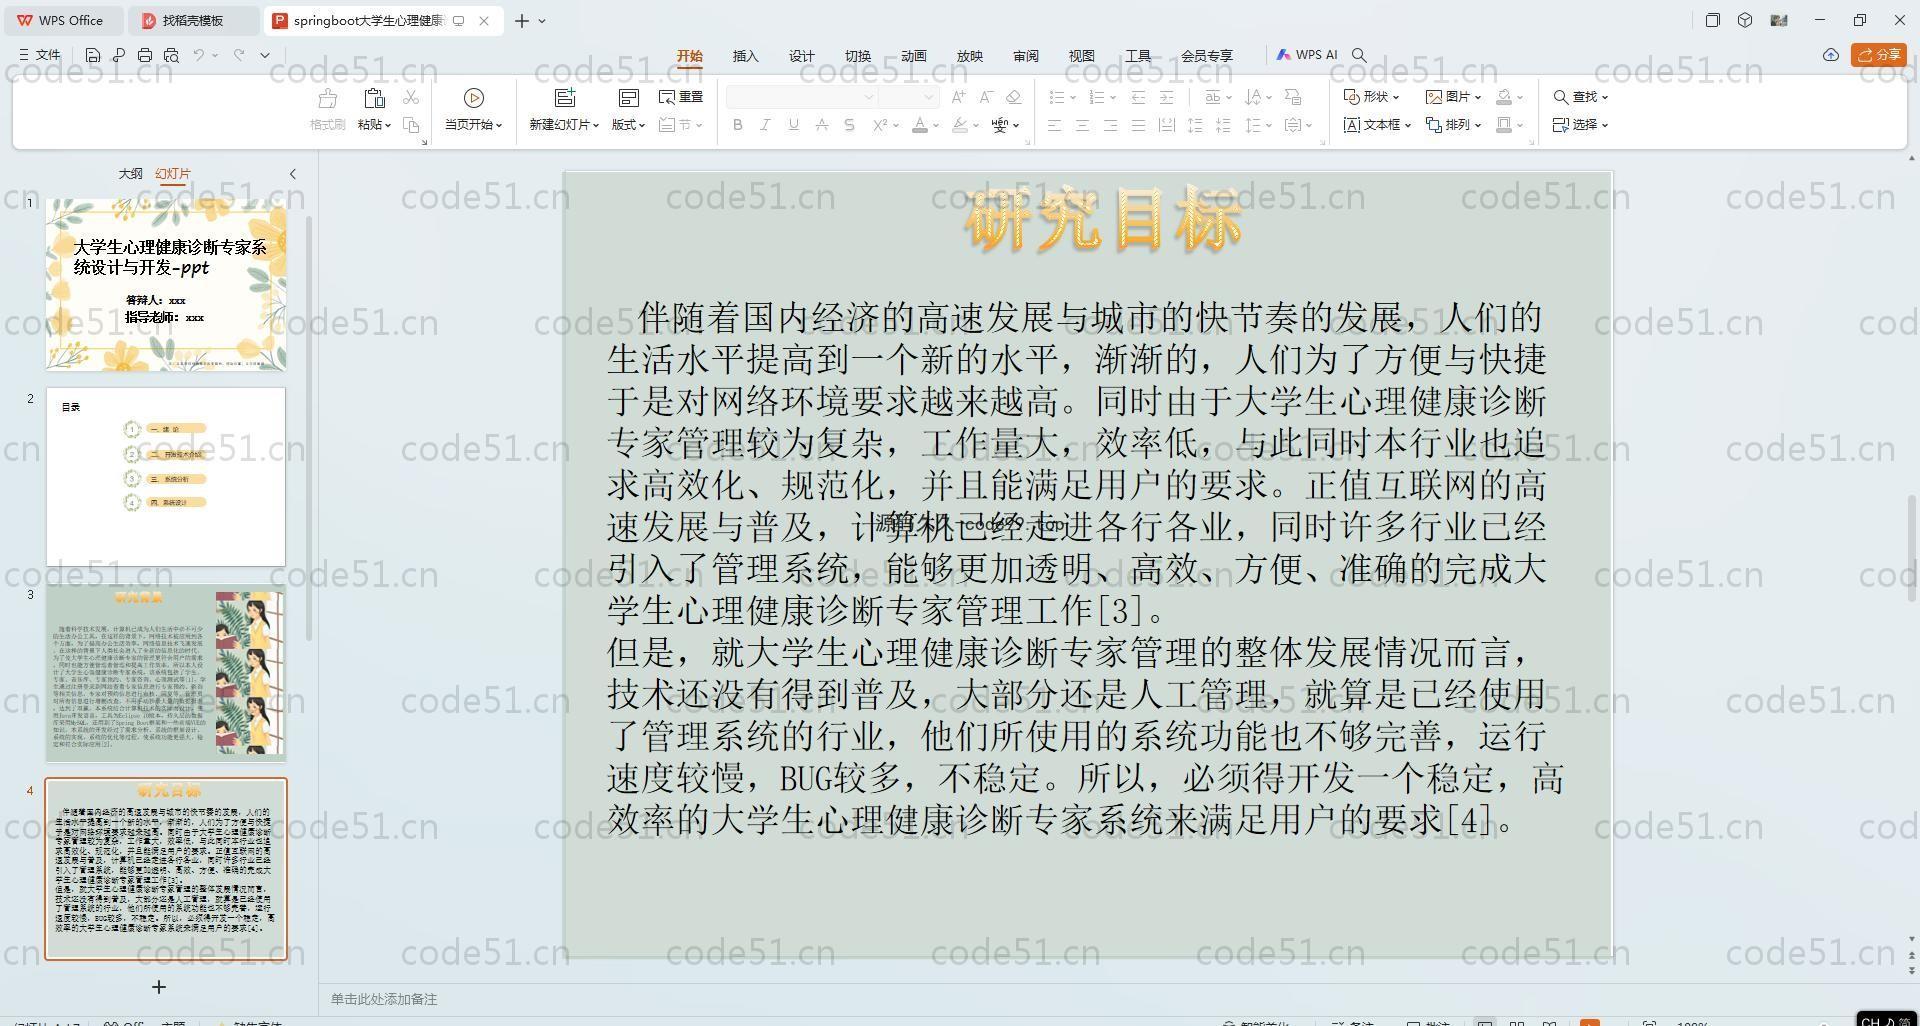Click the shape outline color swatch
The width and height of the screenshot is (1920, 1026).
1504,125
